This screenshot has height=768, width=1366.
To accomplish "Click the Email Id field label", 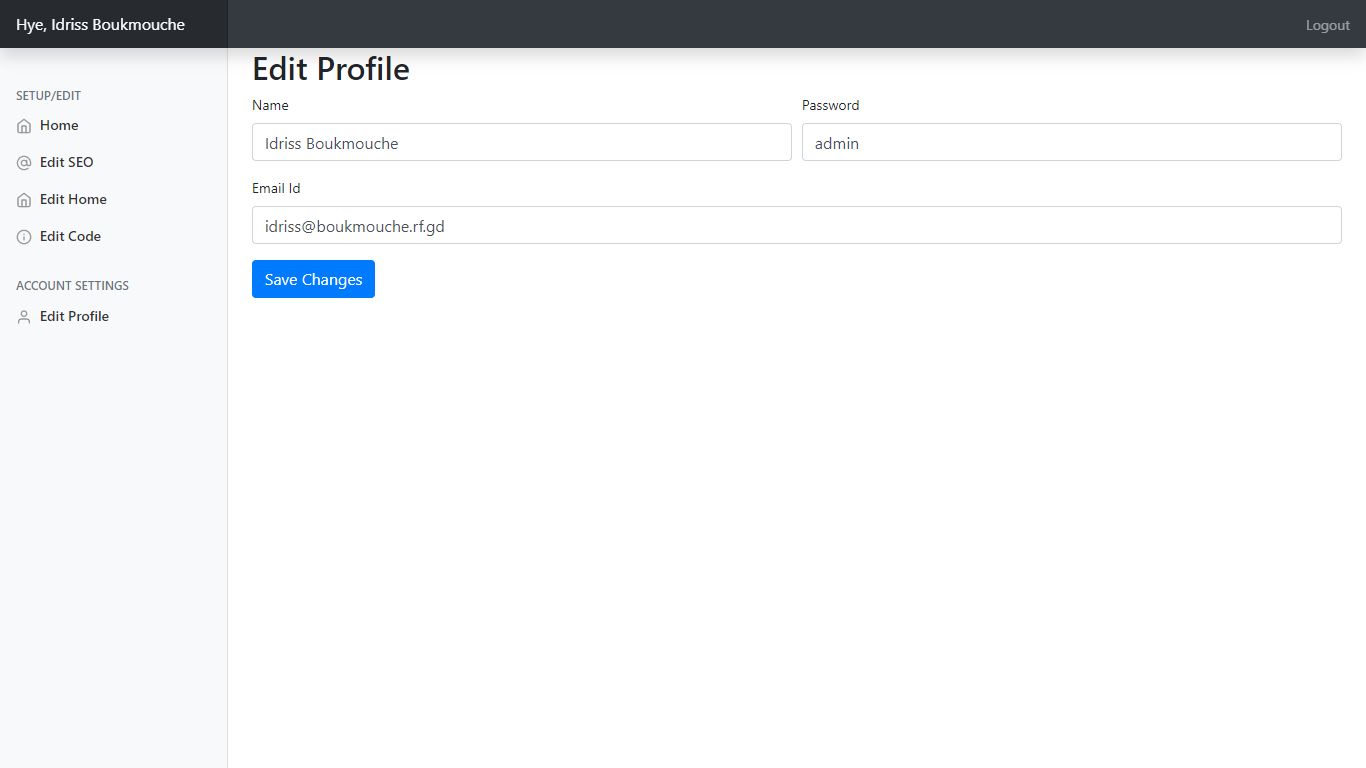I will 276,188.
